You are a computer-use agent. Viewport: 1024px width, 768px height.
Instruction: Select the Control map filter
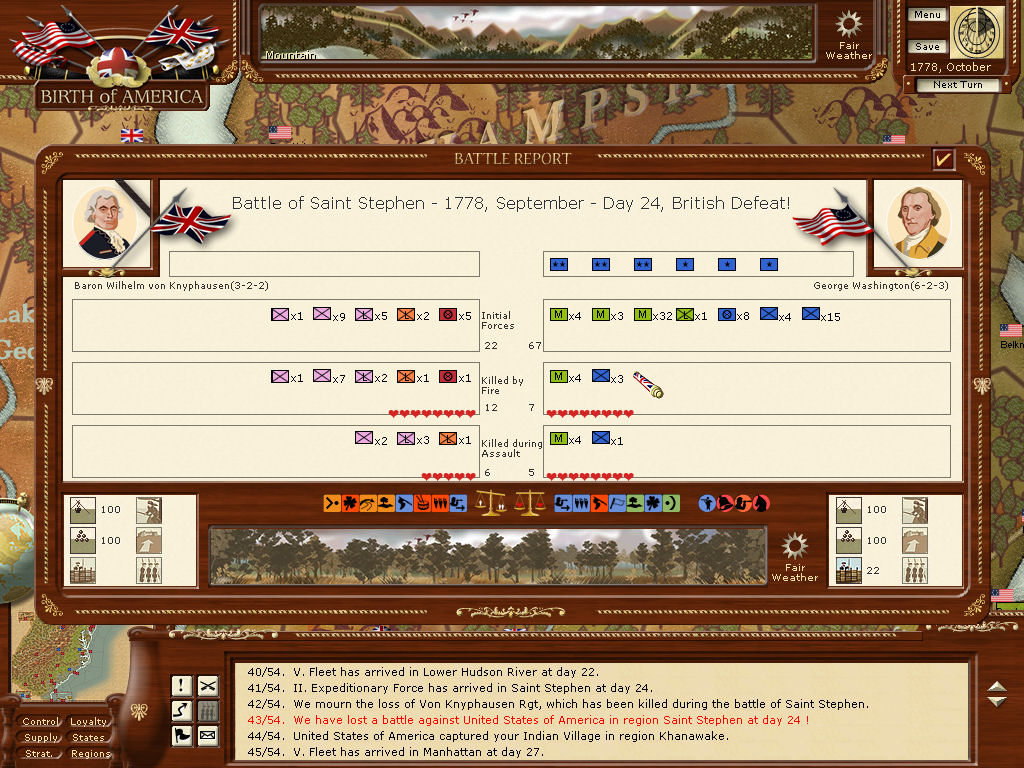point(41,722)
